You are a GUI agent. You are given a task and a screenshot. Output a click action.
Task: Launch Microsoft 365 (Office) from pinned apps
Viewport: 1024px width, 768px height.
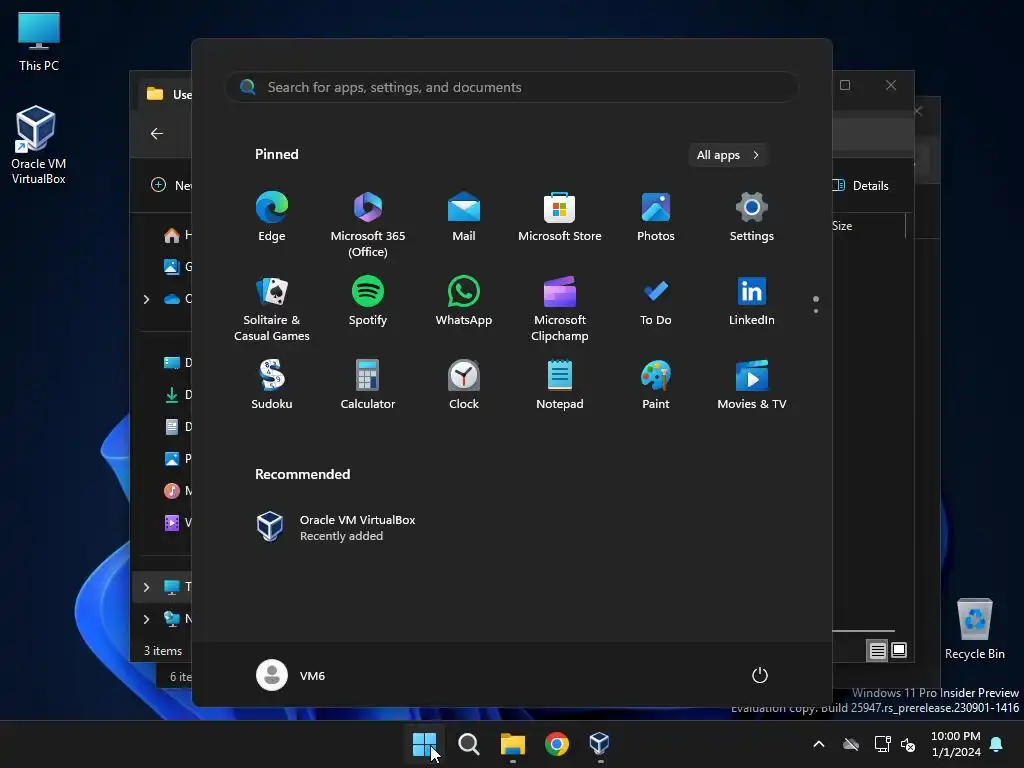point(368,224)
